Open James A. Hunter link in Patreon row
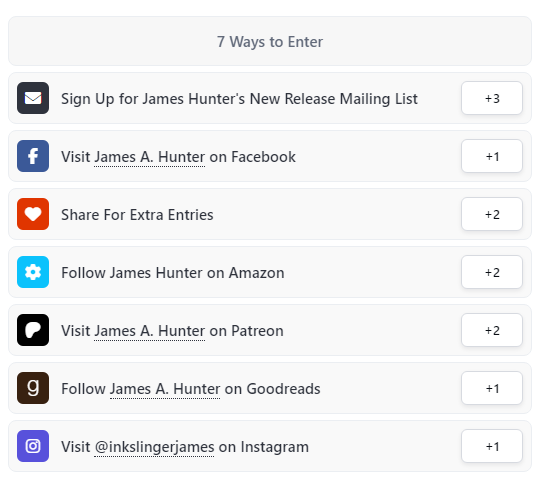The width and height of the screenshot is (540, 478). [149, 331]
